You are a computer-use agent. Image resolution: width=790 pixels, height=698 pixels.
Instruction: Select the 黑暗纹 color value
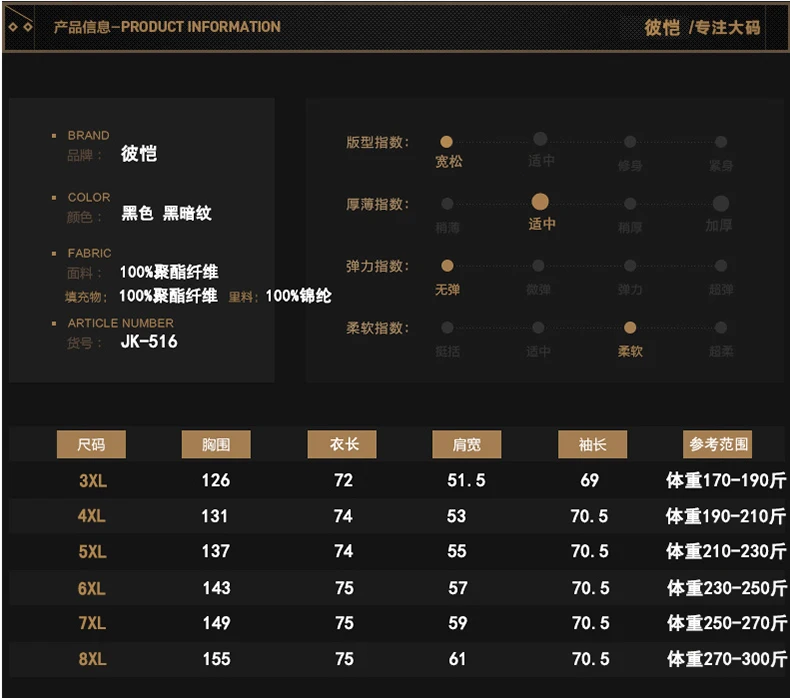187,213
